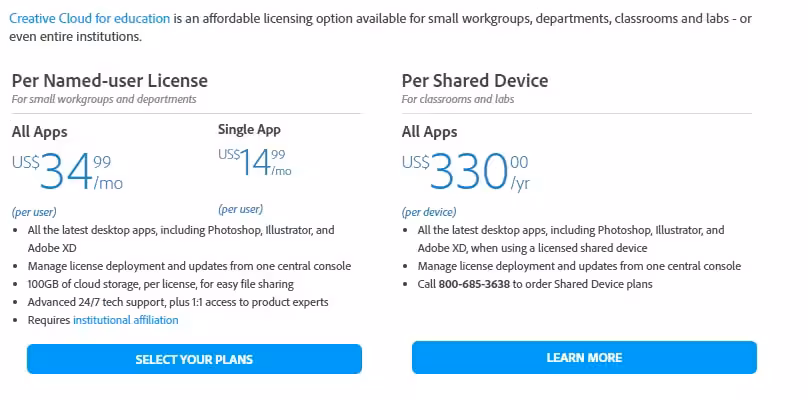Click the 'For small workgroups and departments' subtitle
This screenshot has width=808, height=400.
click(x=104, y=99)
